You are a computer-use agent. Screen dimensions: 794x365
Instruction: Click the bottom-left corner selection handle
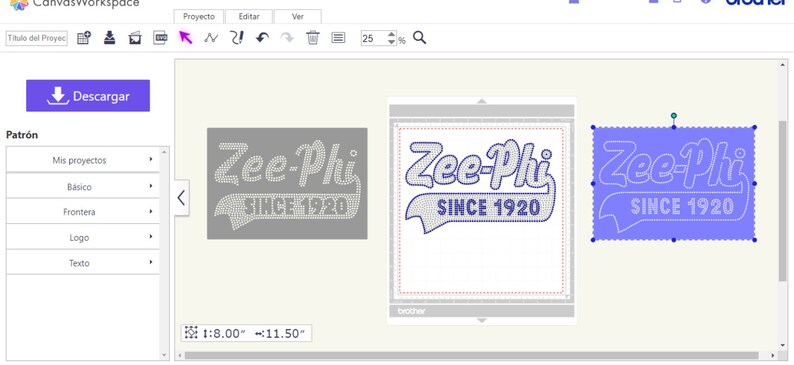[x=593, y=240]
